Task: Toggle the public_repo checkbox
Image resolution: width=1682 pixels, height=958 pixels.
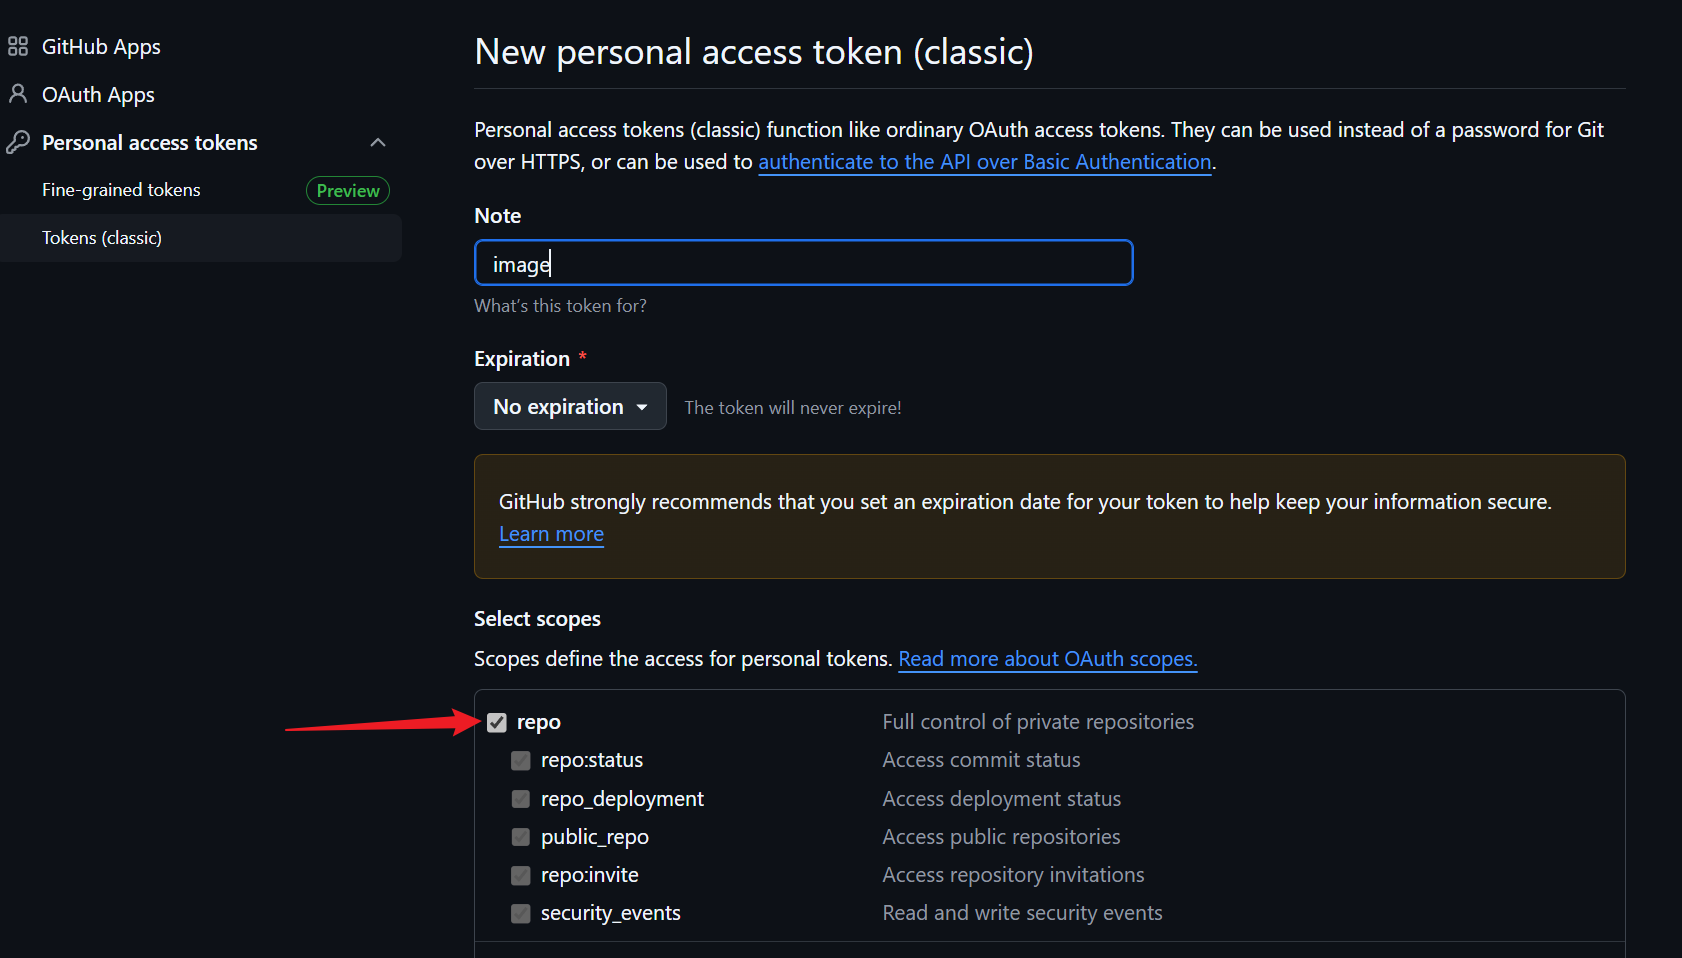Action: [x=521, y=837]
